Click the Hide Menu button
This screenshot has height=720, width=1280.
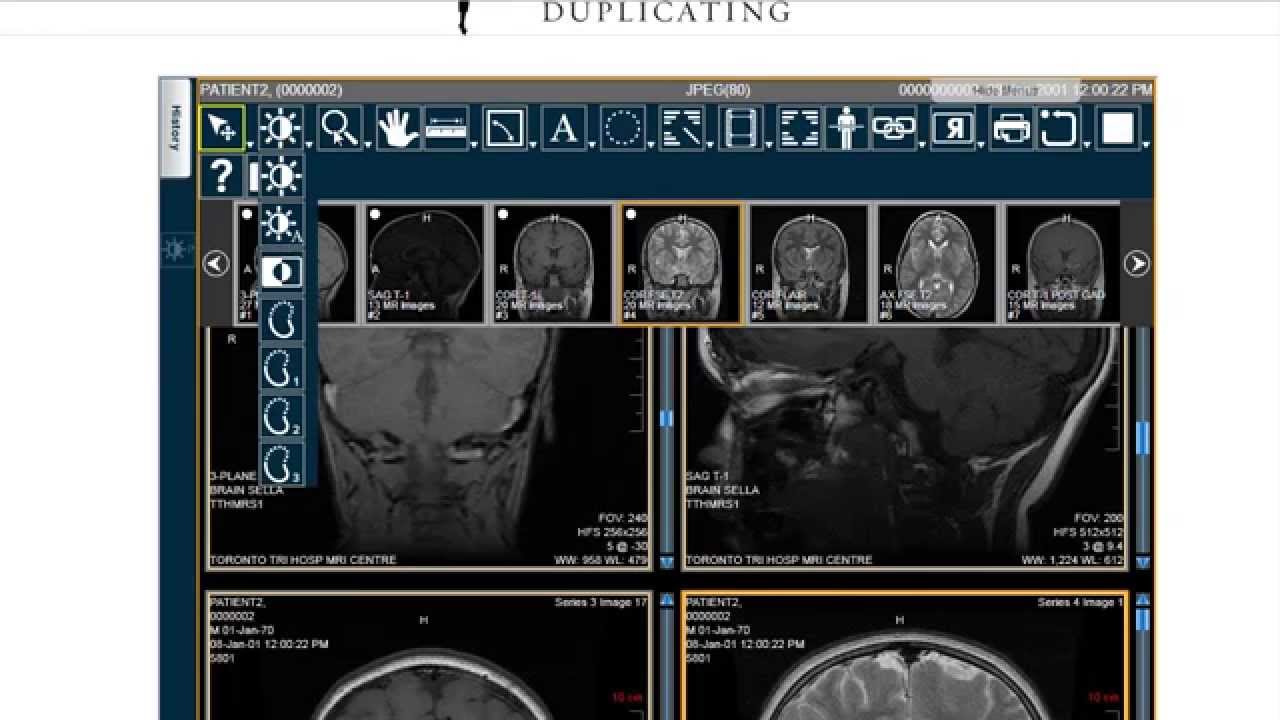coord(1005,90)
